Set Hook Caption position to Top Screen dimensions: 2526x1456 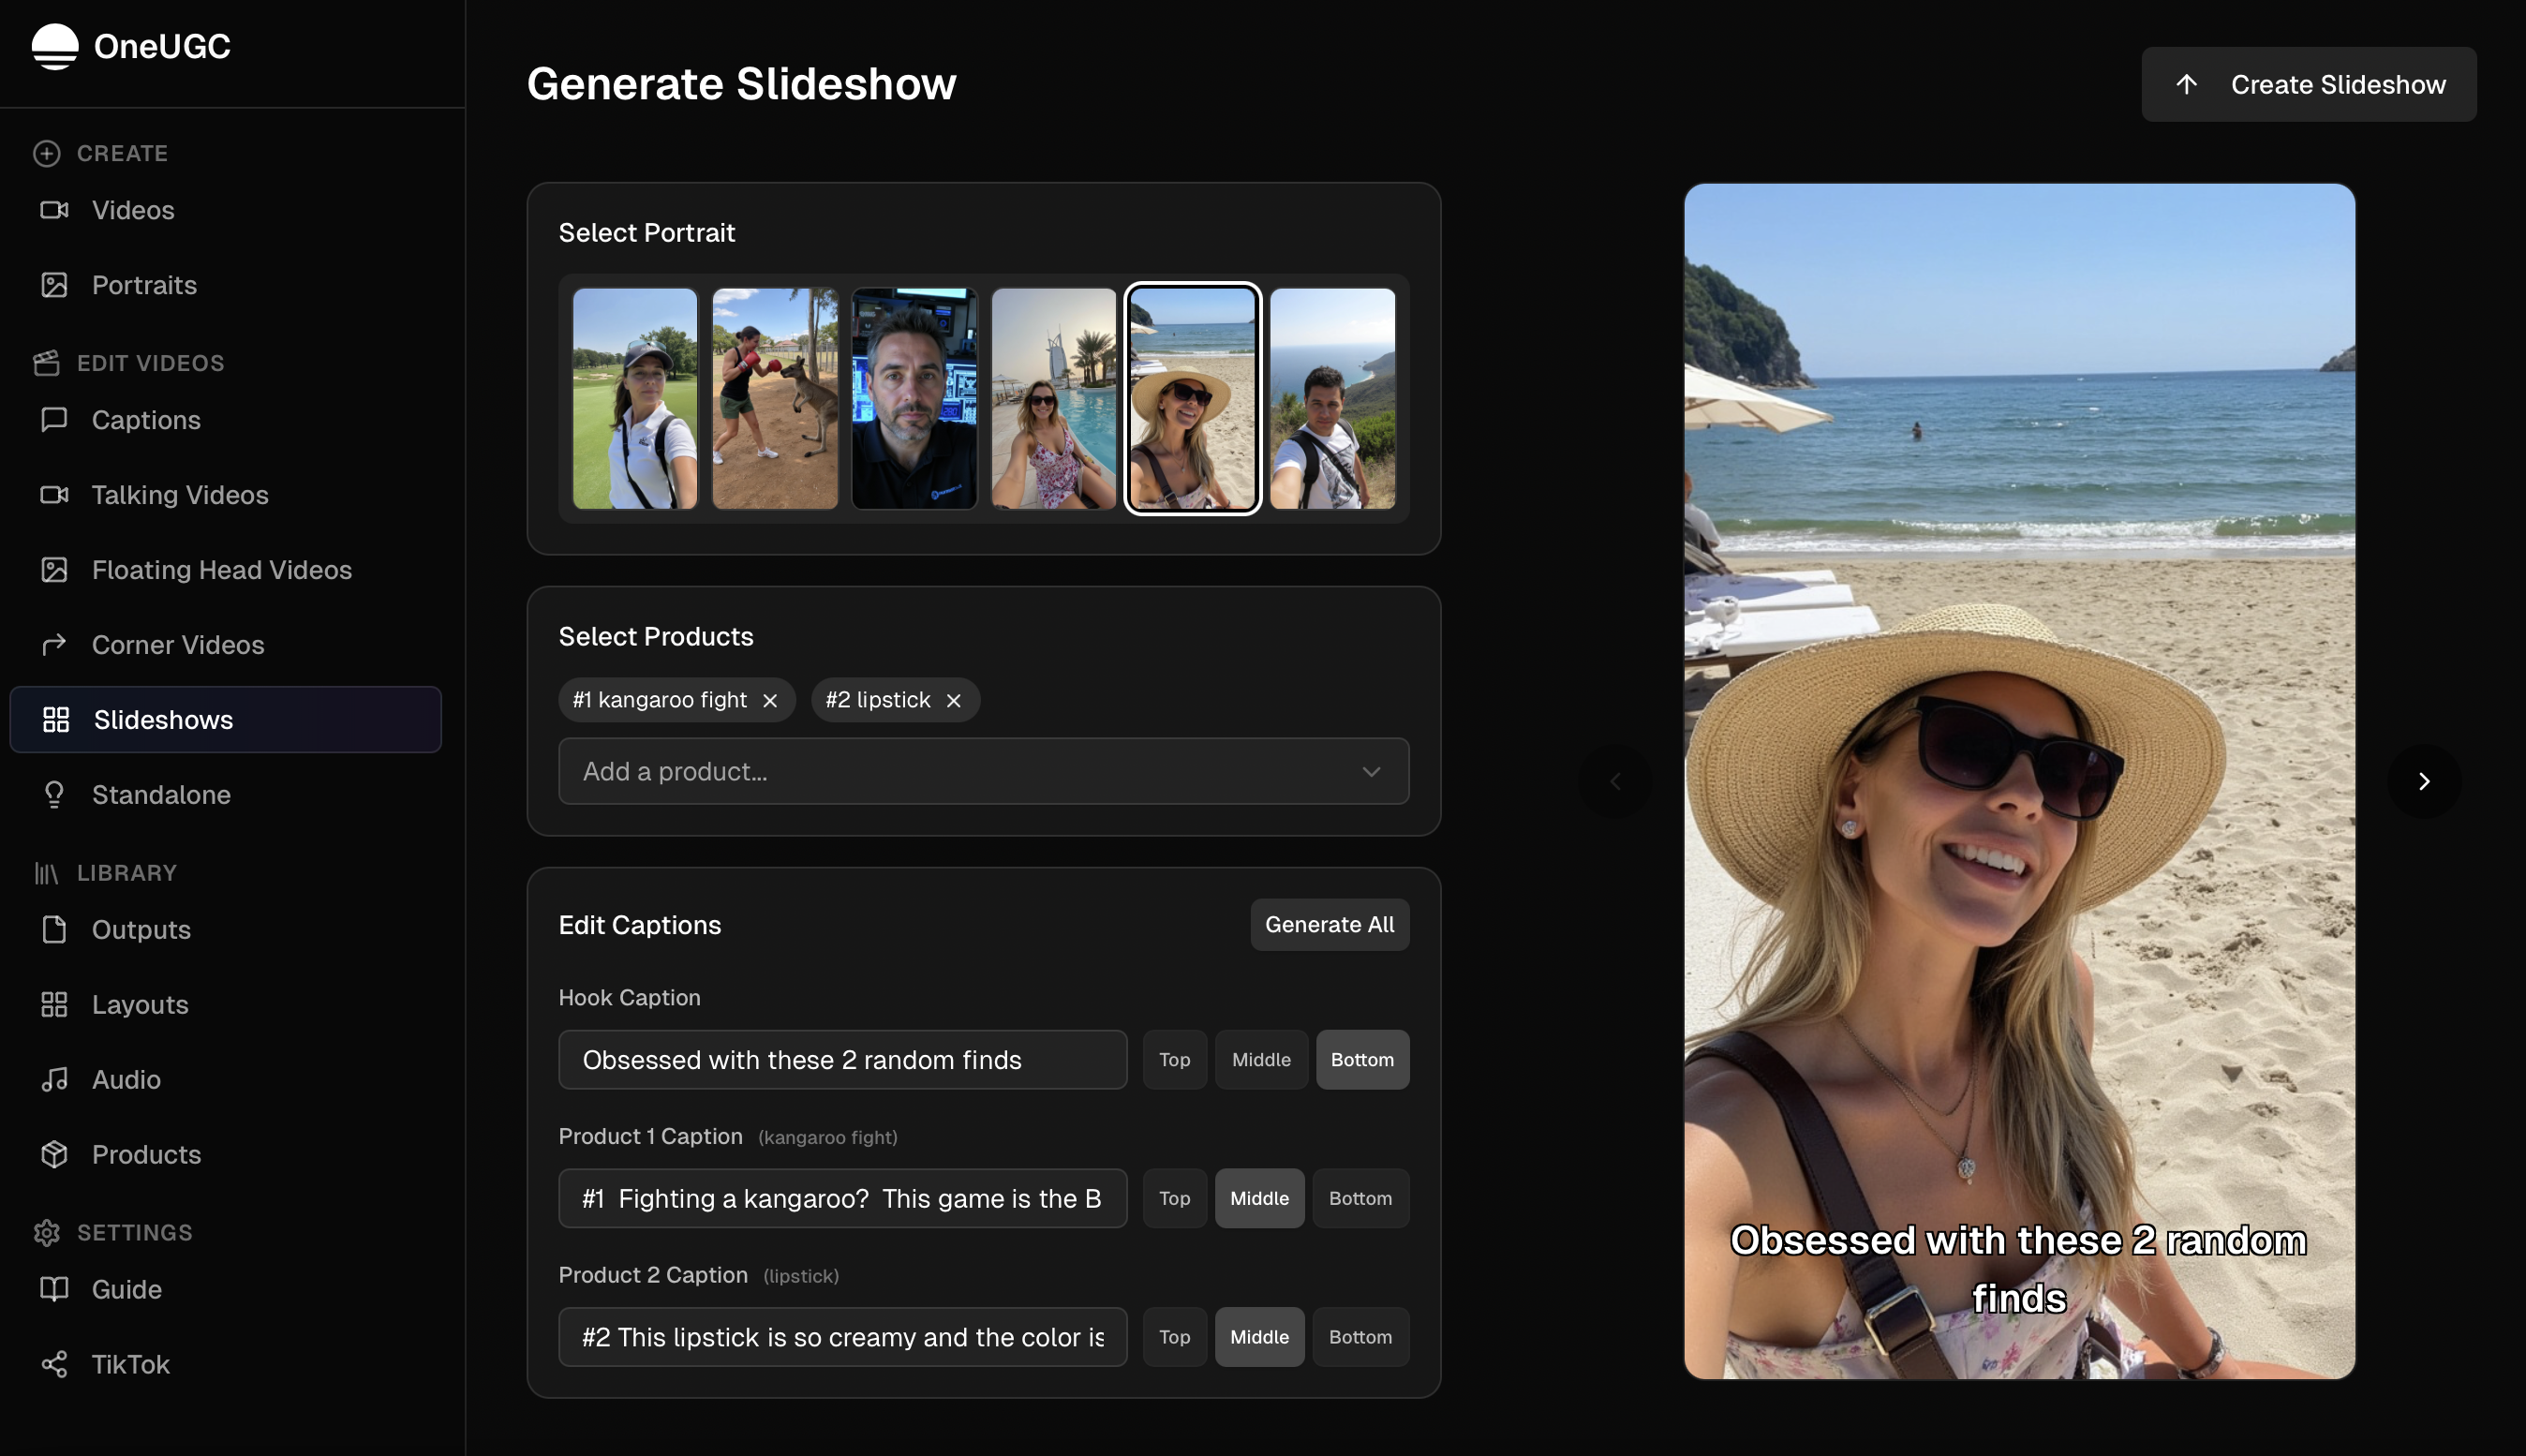[x=1174, y=1060]
